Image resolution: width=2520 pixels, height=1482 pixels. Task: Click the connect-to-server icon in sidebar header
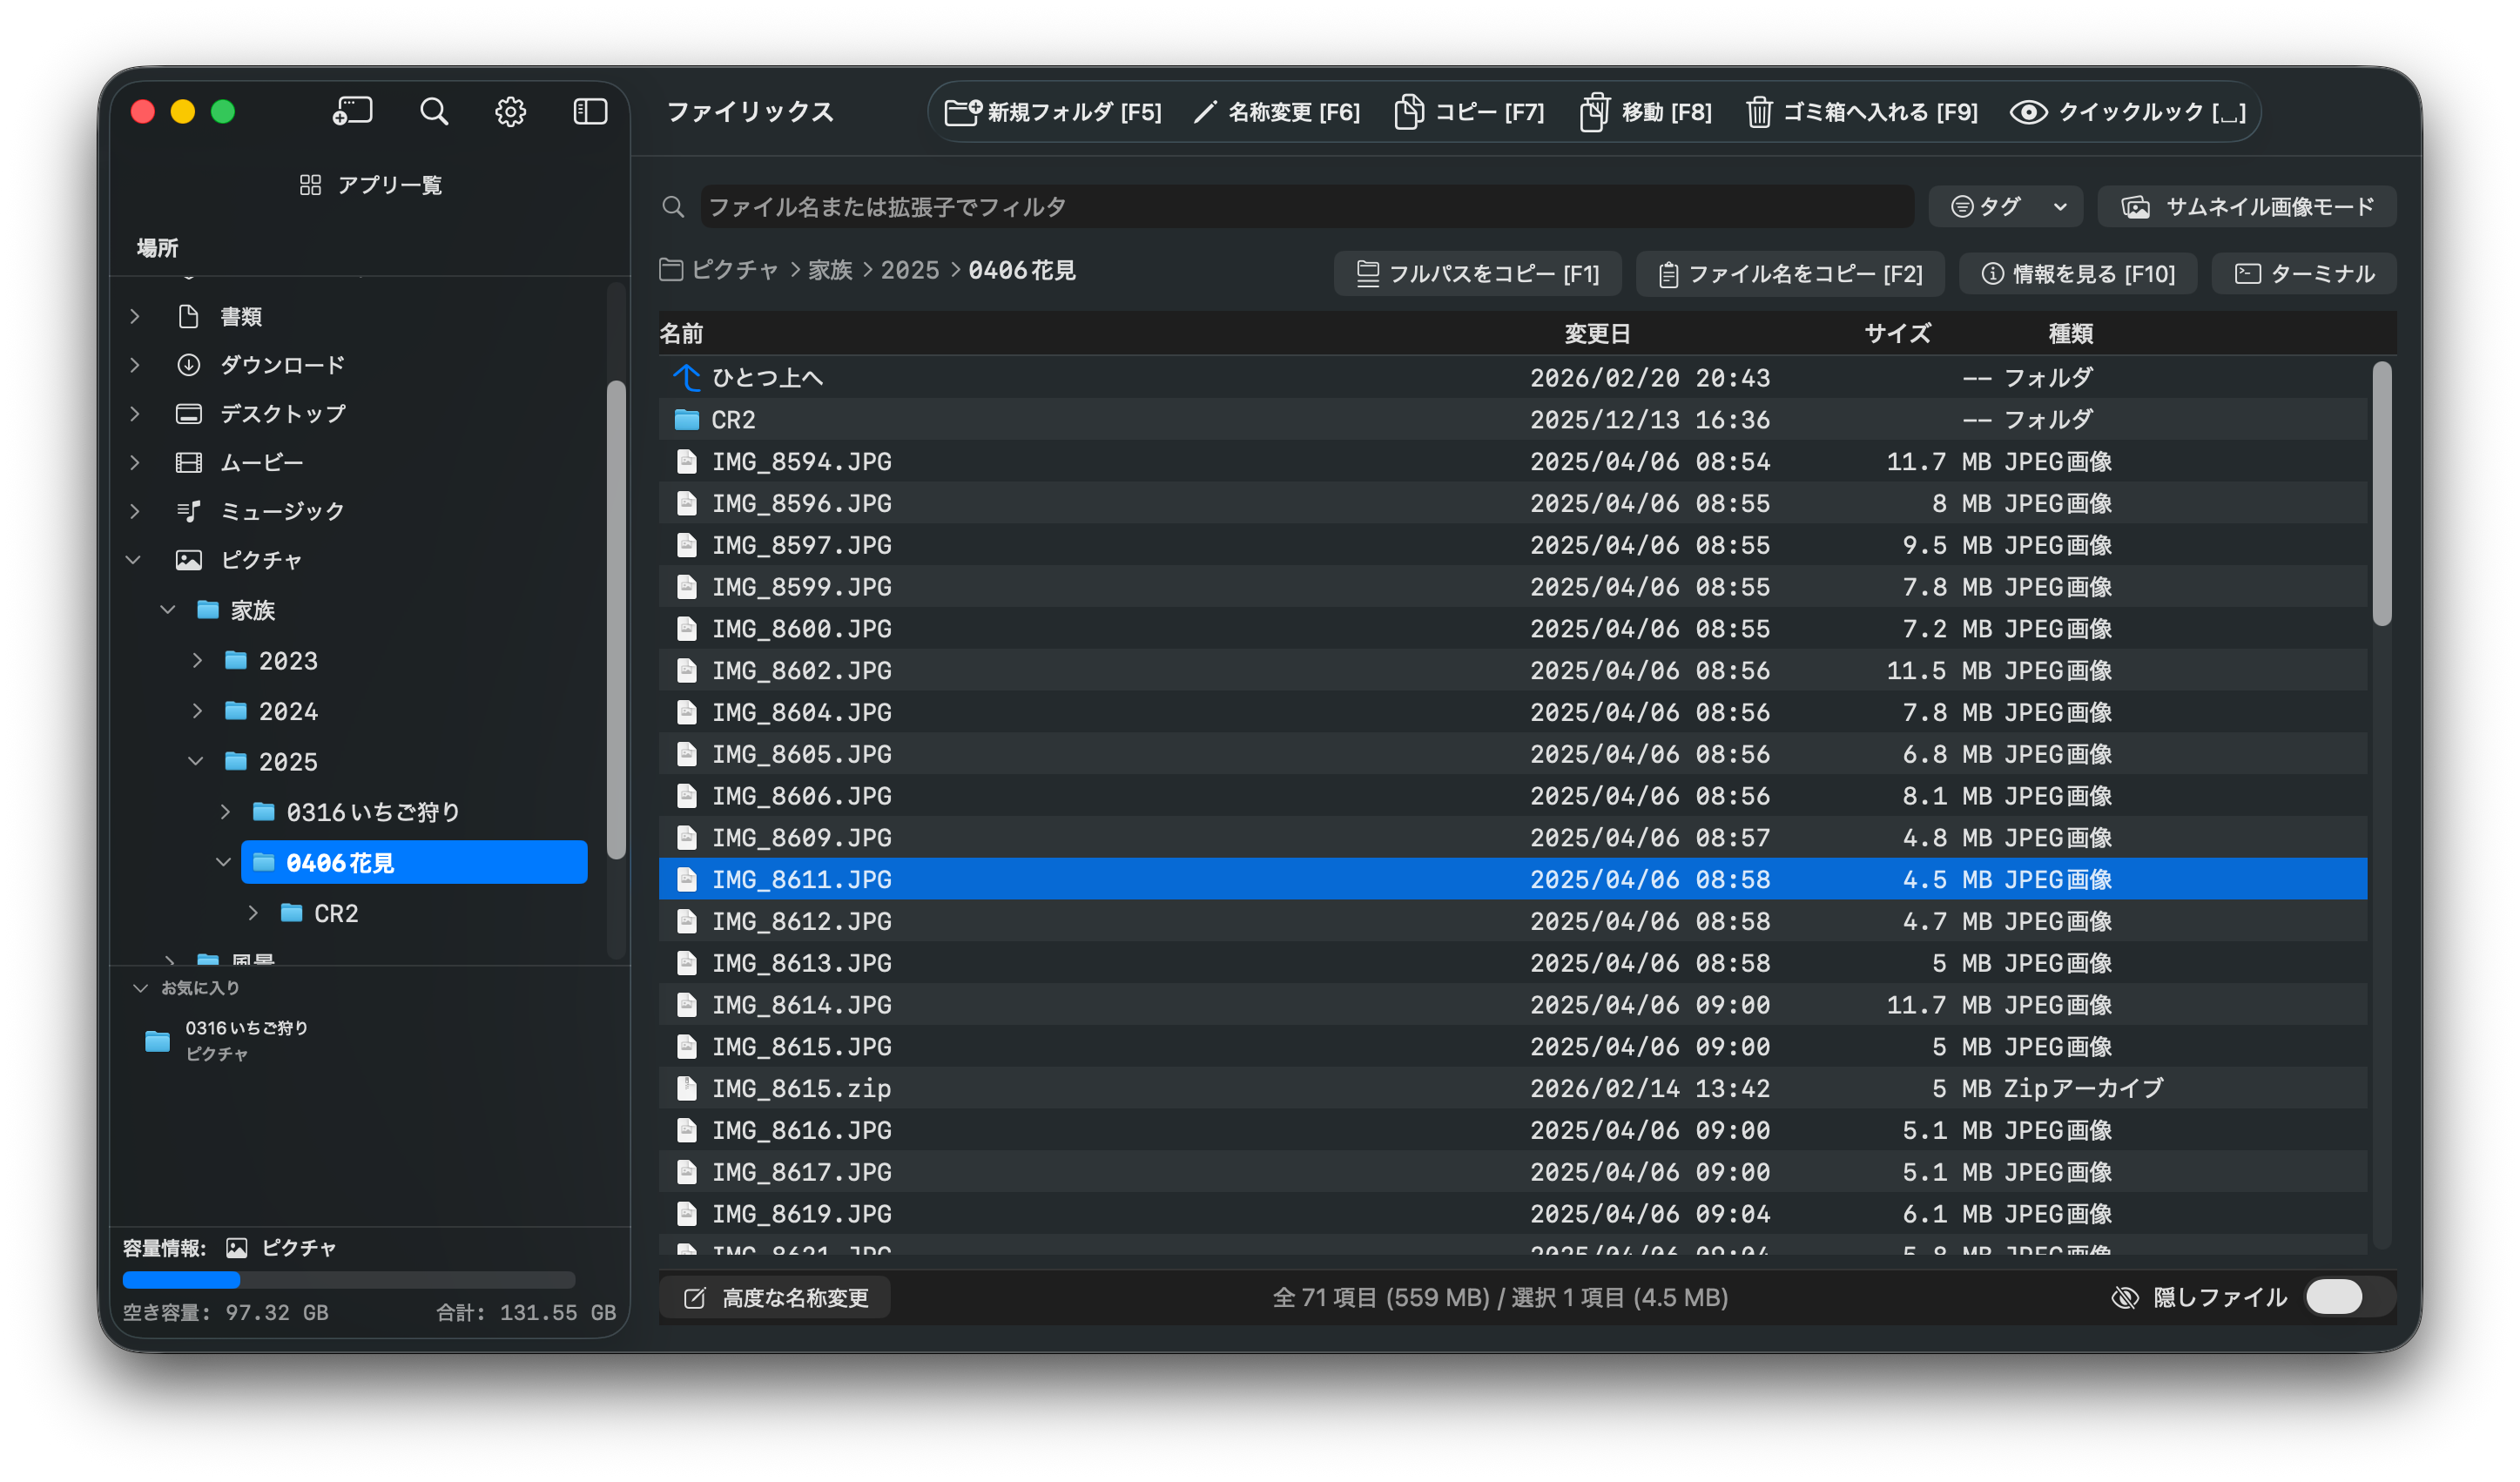(352, 111)
